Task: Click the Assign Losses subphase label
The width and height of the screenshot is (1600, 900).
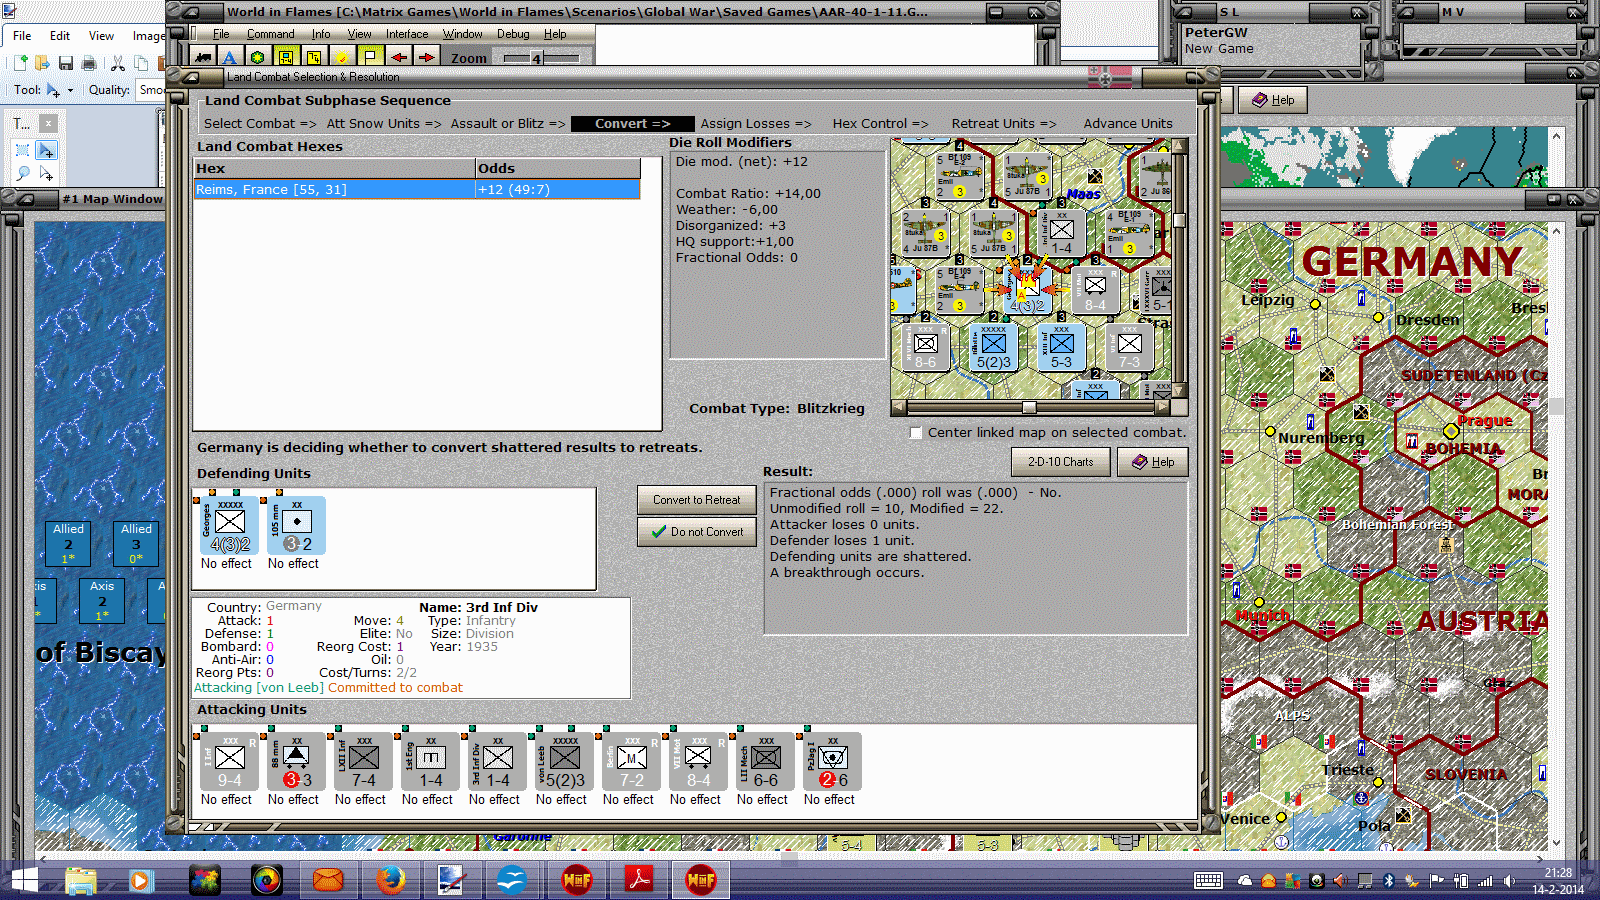Action: (x=755, y=124)
